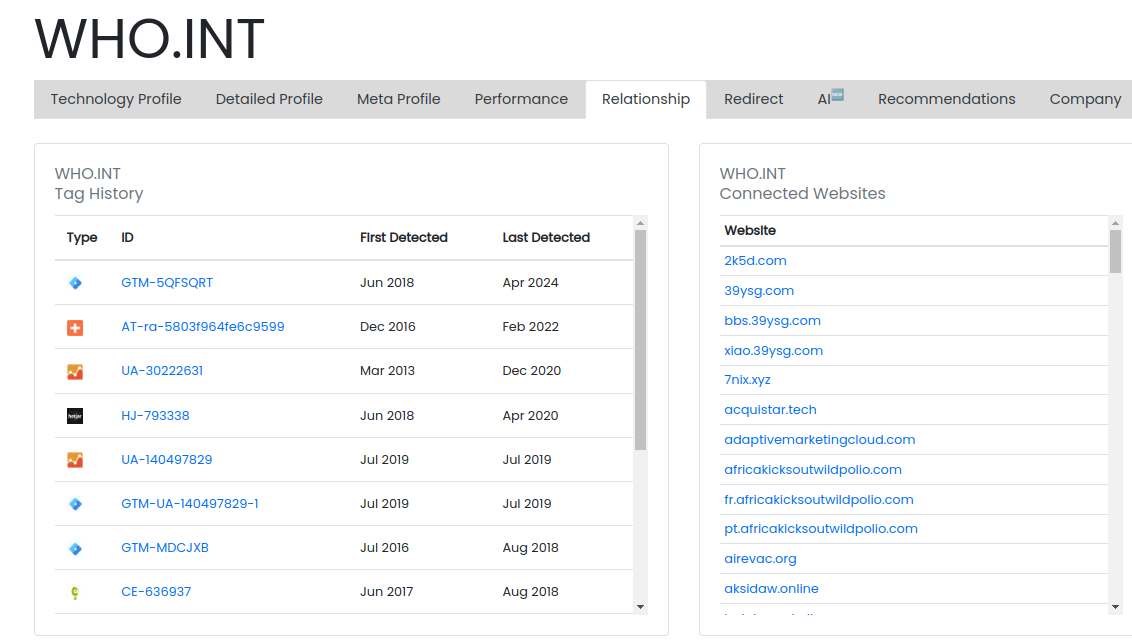Click the Crazy Egg icon beside CE-636937
This screenshot has width=1132, height=640.
[75, 592]
